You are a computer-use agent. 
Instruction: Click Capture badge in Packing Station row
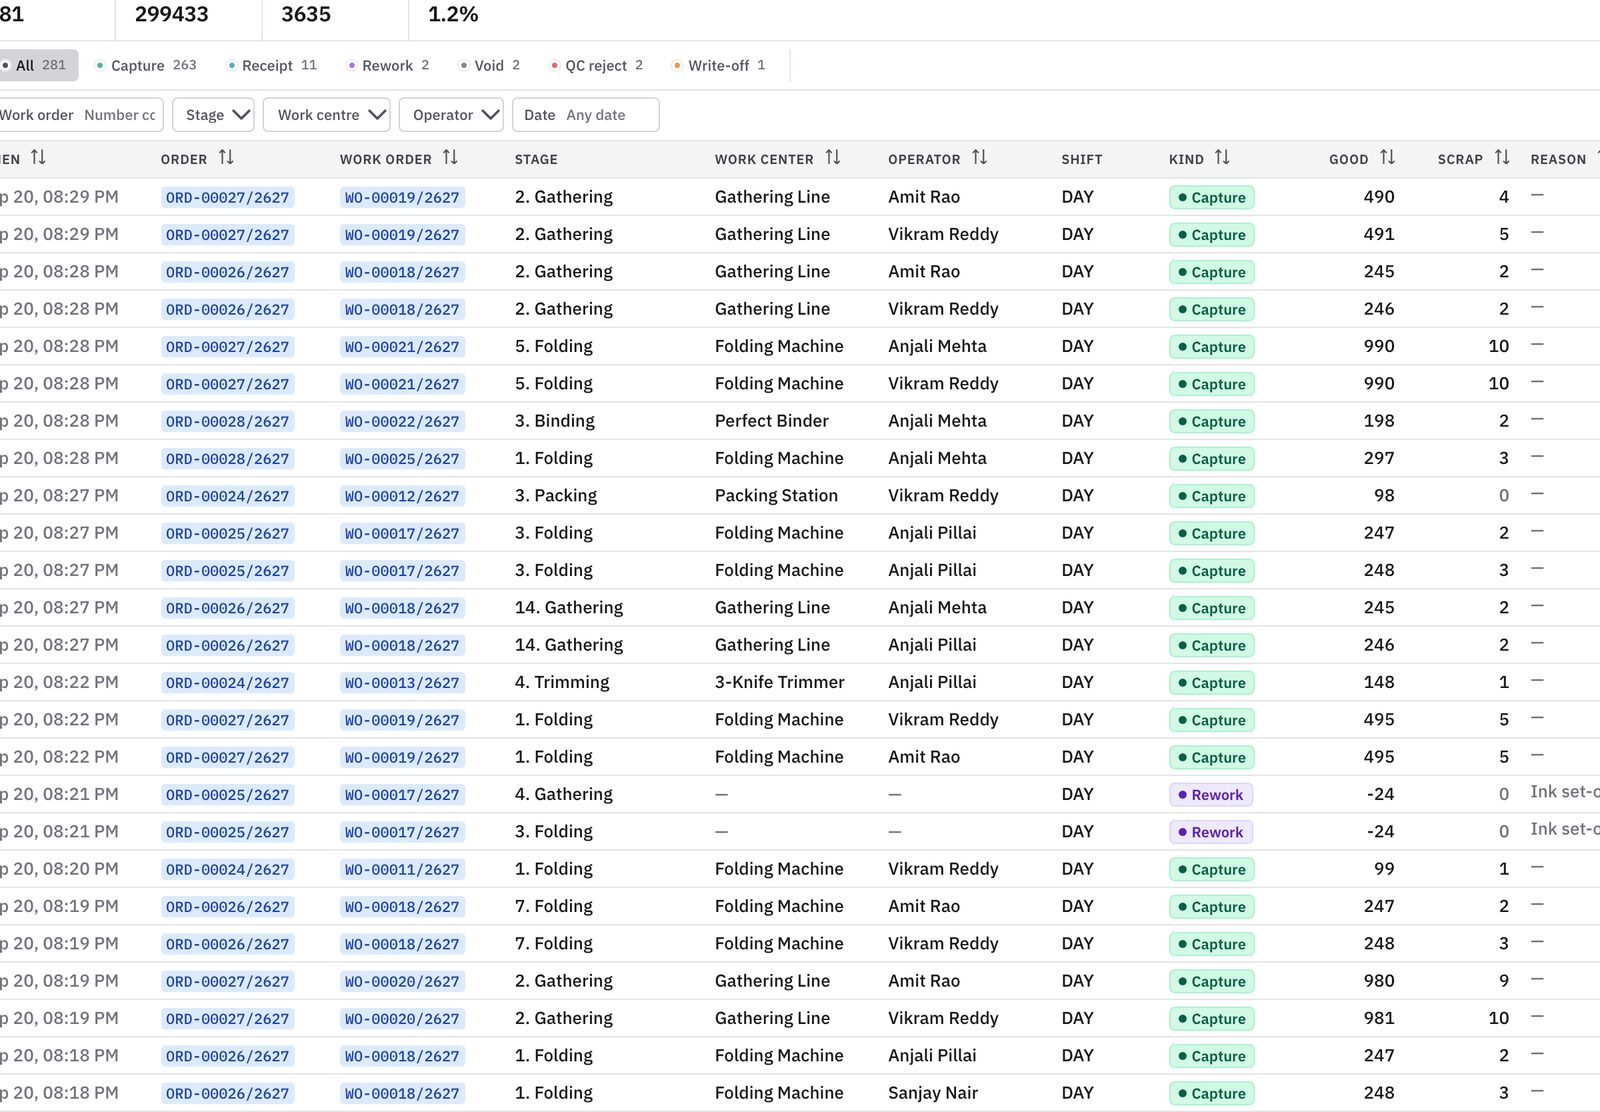coord(1211,496)
